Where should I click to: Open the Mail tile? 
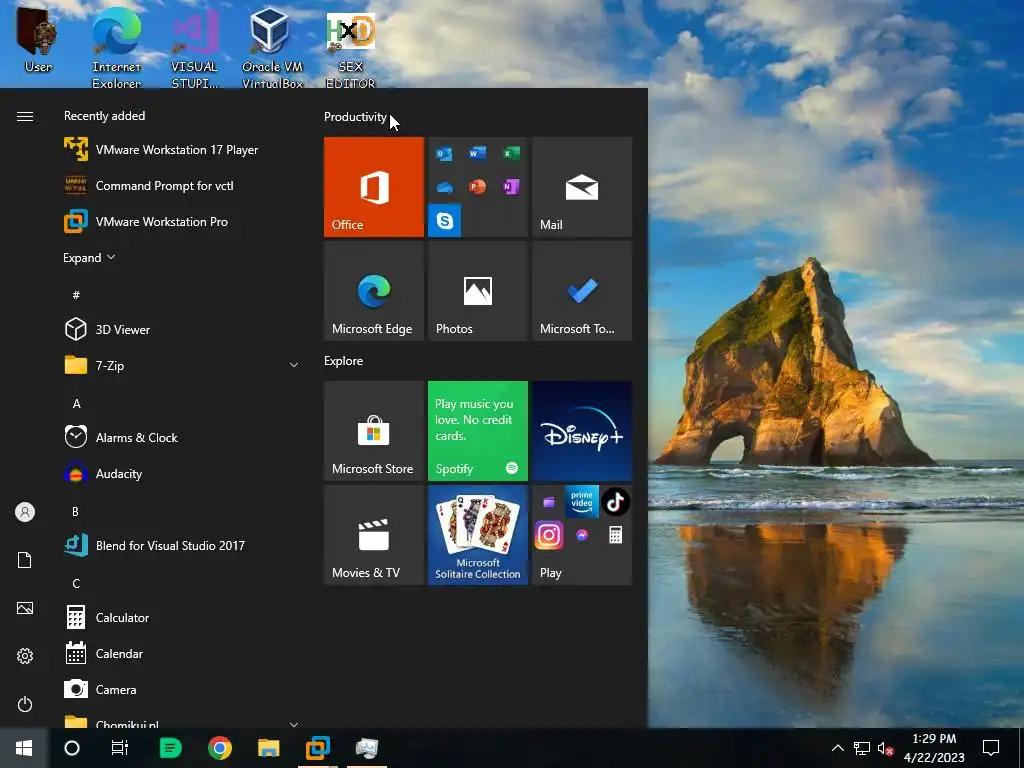[x=582, y=187]
